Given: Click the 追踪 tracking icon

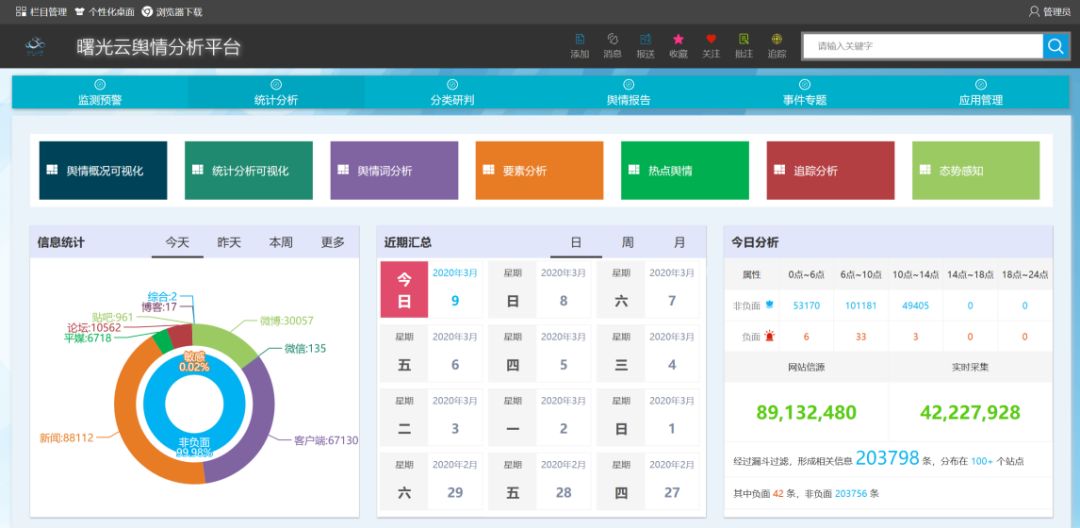Looking at the screenshot, I should point(777,45).
